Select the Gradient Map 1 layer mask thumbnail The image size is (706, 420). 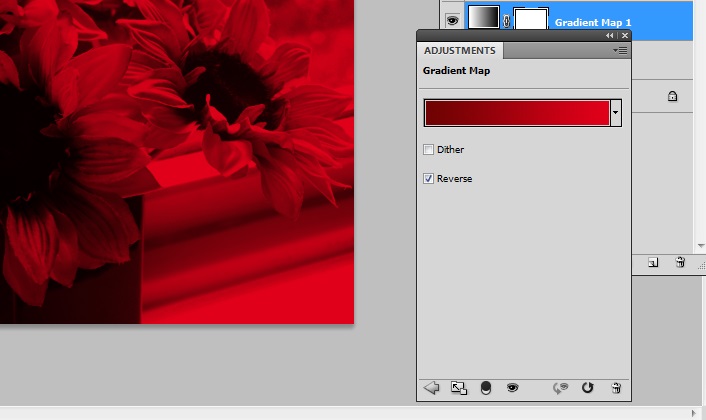[530, 19]
